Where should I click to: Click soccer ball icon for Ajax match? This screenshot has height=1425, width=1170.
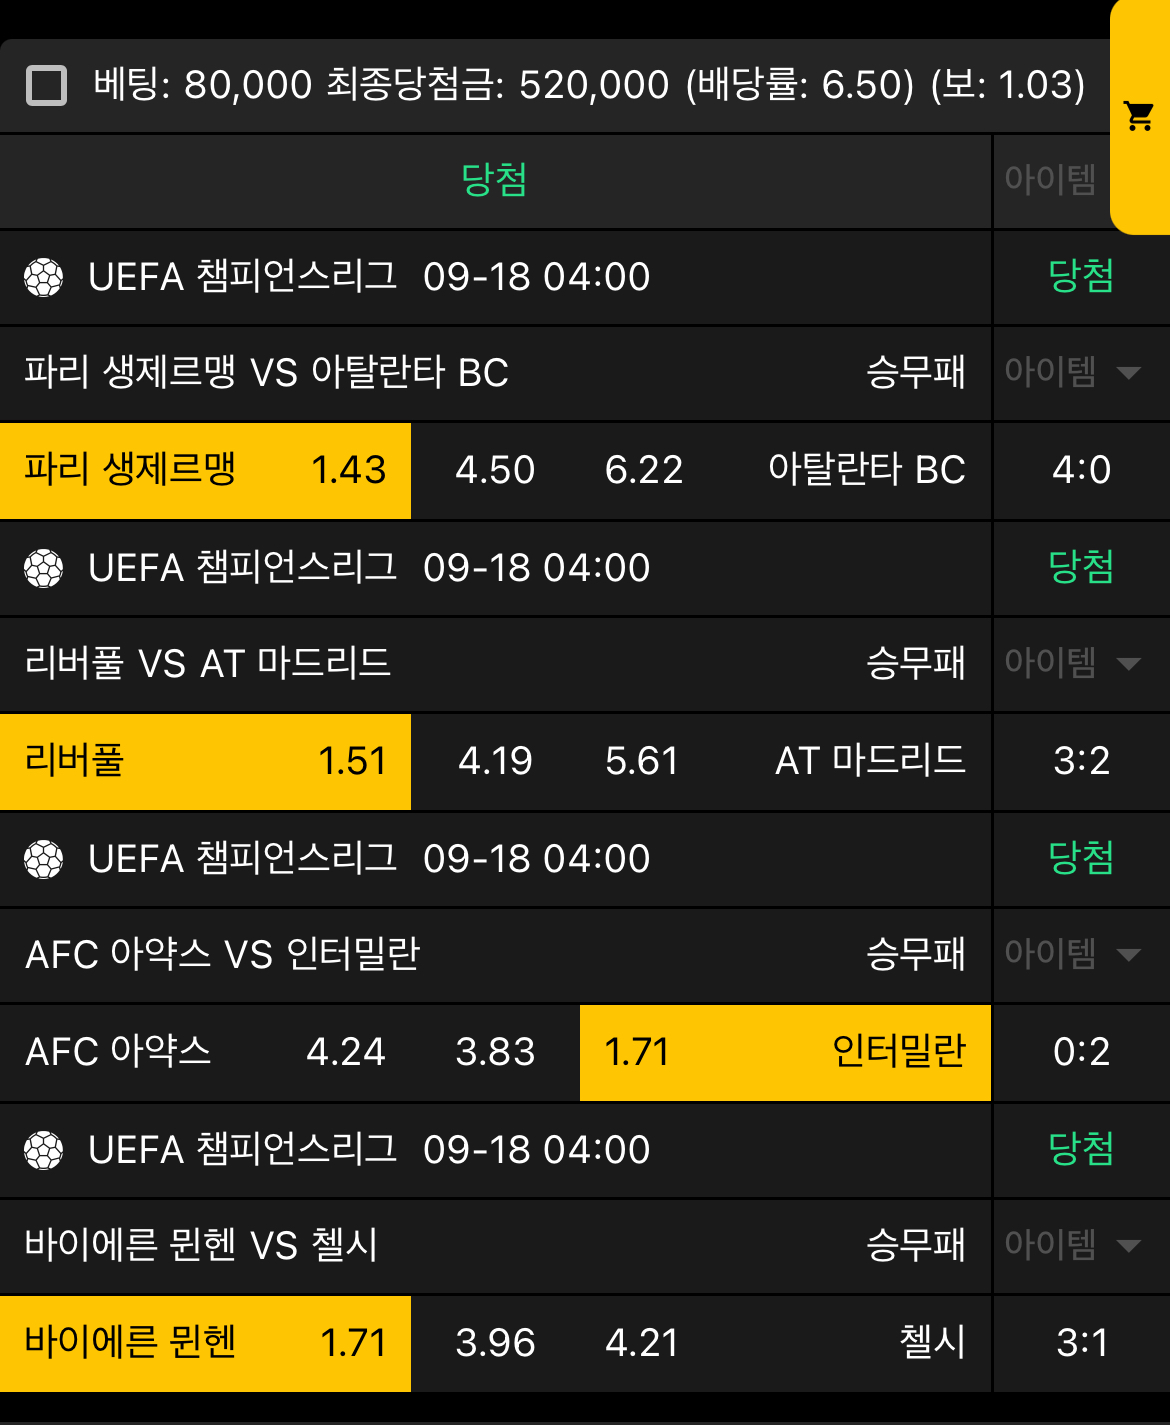click(44, 859)
